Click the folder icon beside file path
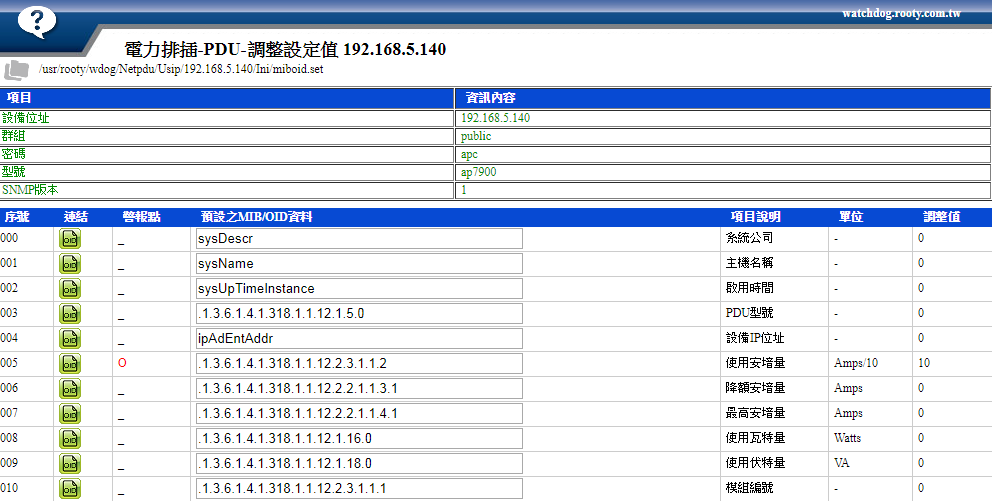 [17, 70]
